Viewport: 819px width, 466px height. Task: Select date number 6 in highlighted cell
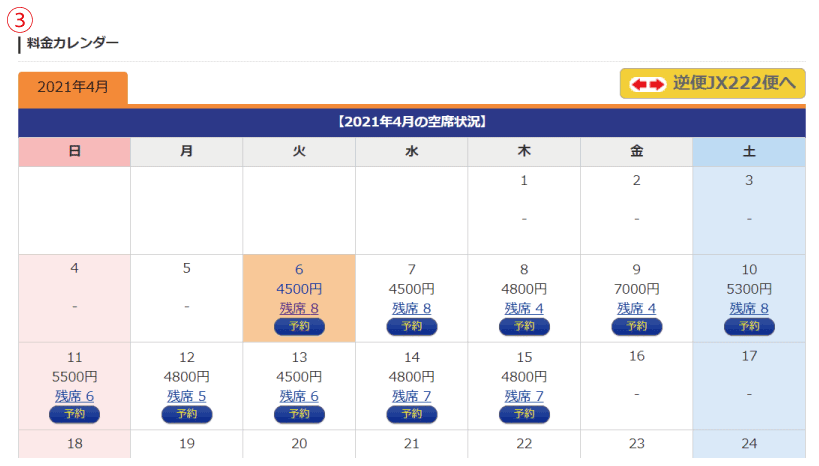pyautogui.click(x=299, y=269)
